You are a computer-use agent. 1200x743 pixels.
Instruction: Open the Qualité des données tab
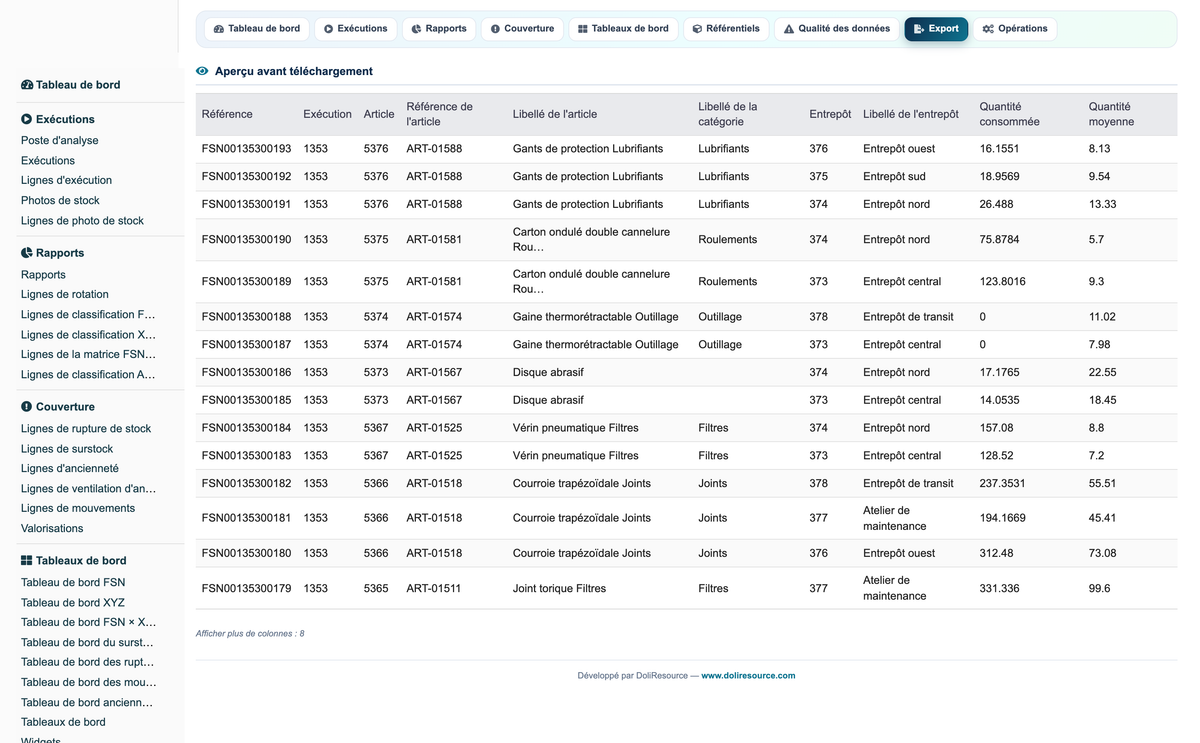coord(836,29)
